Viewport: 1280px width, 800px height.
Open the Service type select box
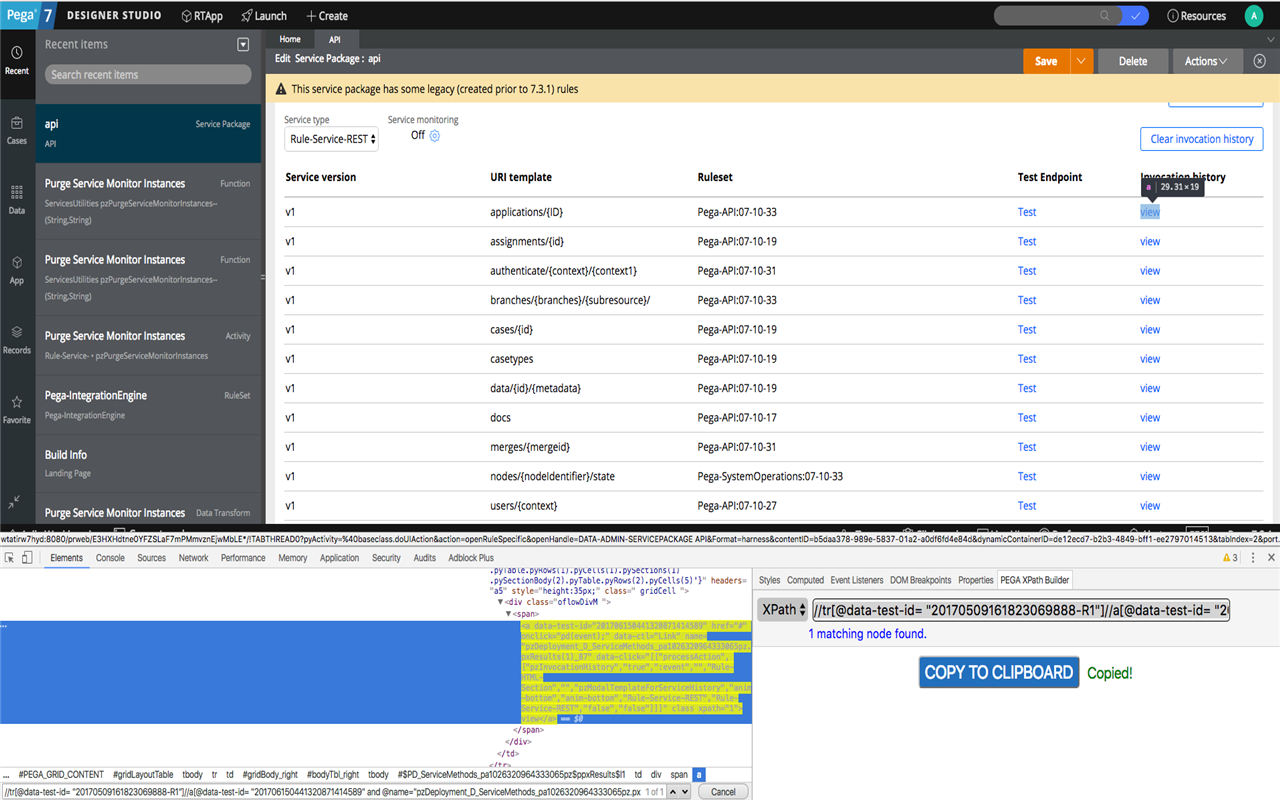332,139
